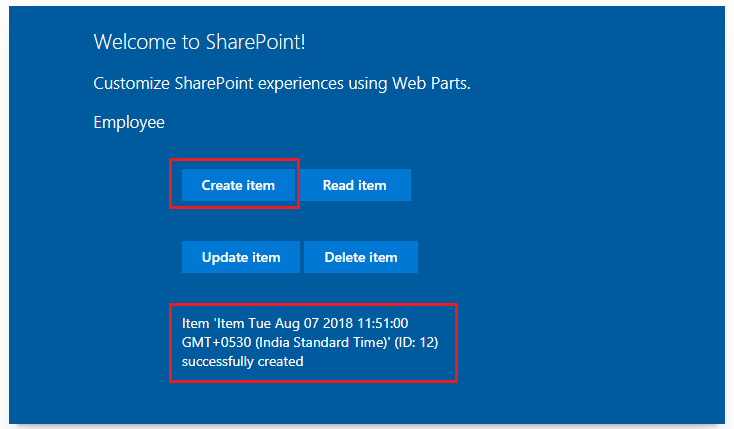Click the GMT+0530 timezone offset text
Screen dimensions: 734x429
click(x=212, y=342)
